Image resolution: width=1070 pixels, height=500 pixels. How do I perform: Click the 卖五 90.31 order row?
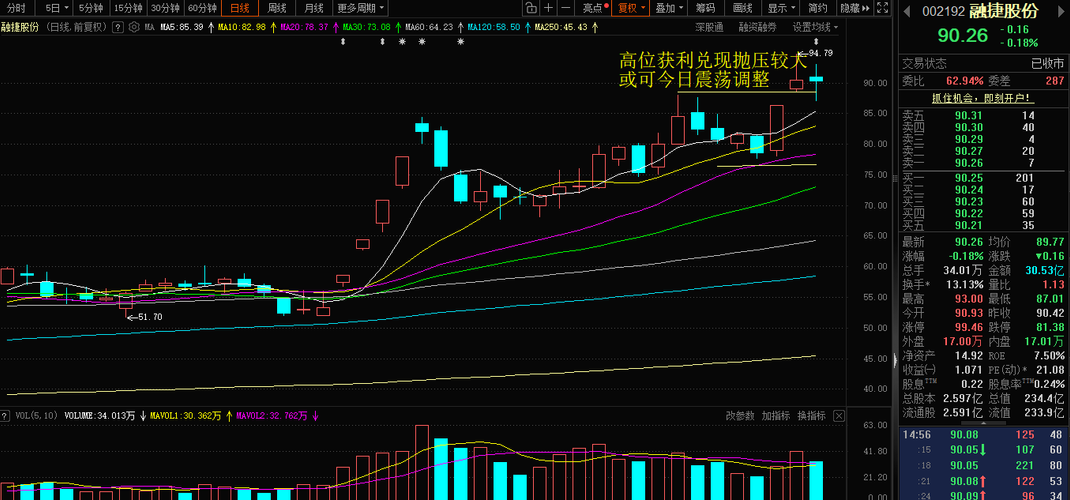[983, 116]
